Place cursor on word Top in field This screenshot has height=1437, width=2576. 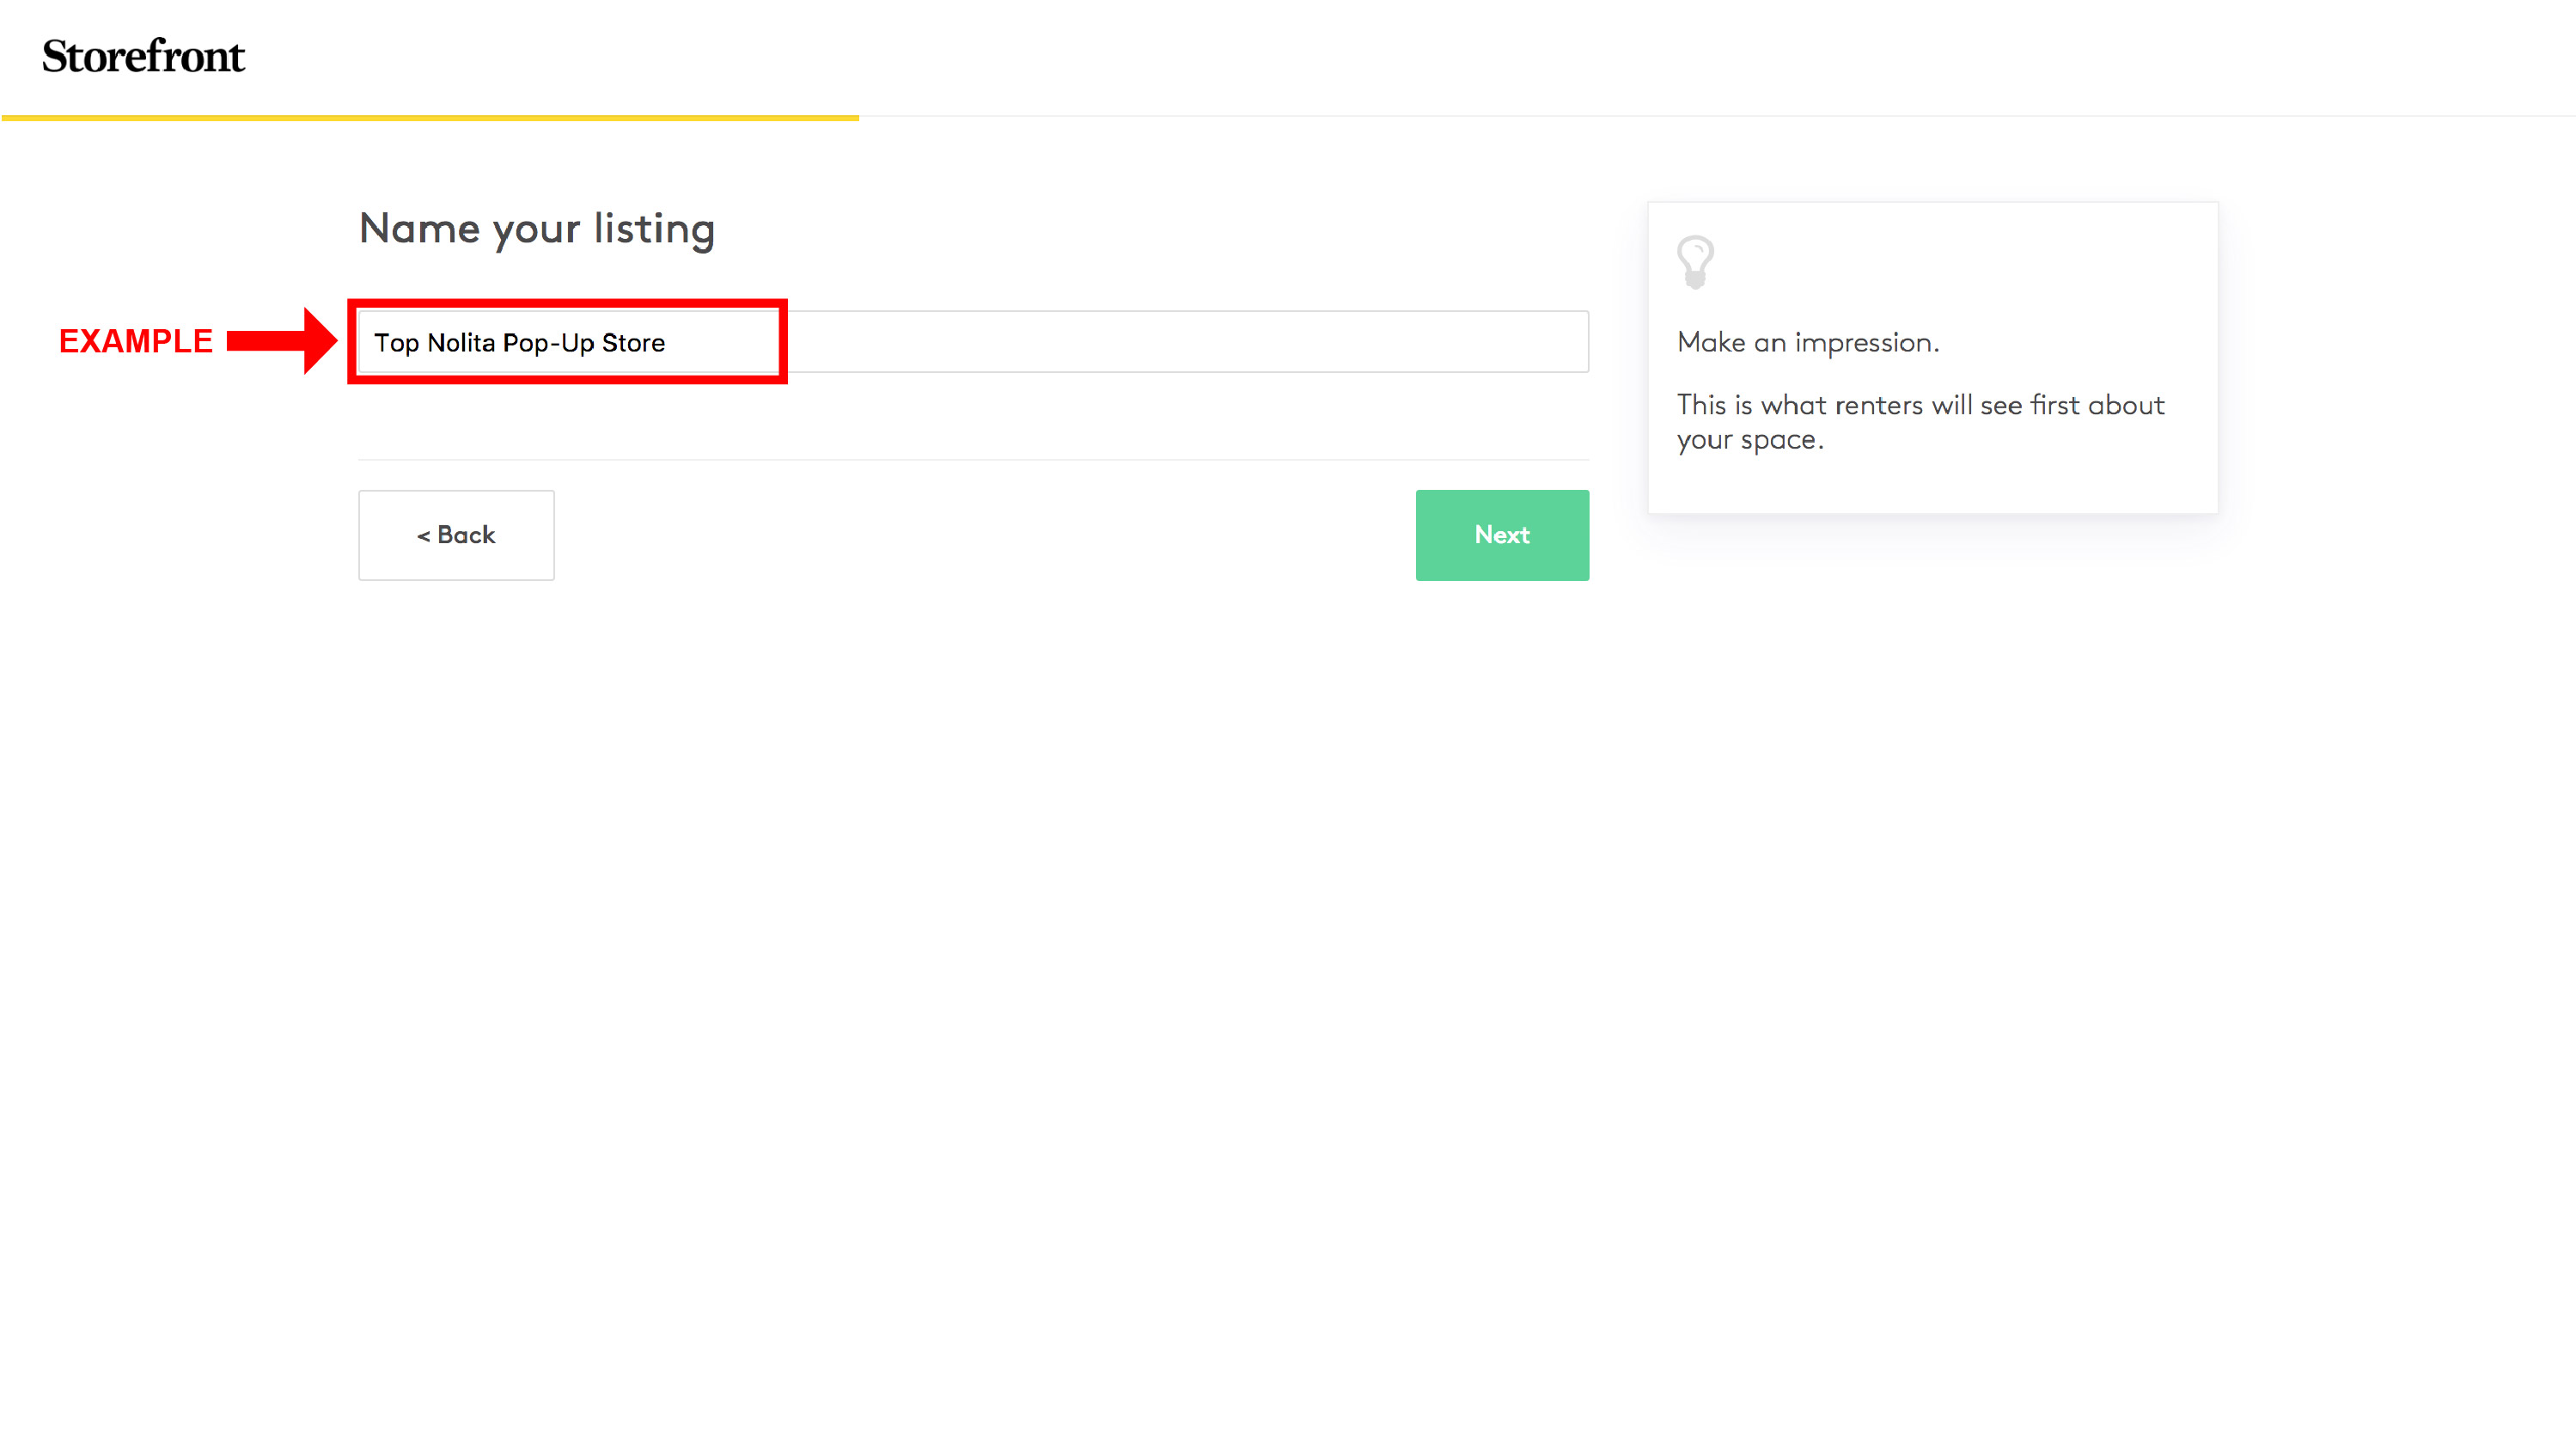pos(396,343)
